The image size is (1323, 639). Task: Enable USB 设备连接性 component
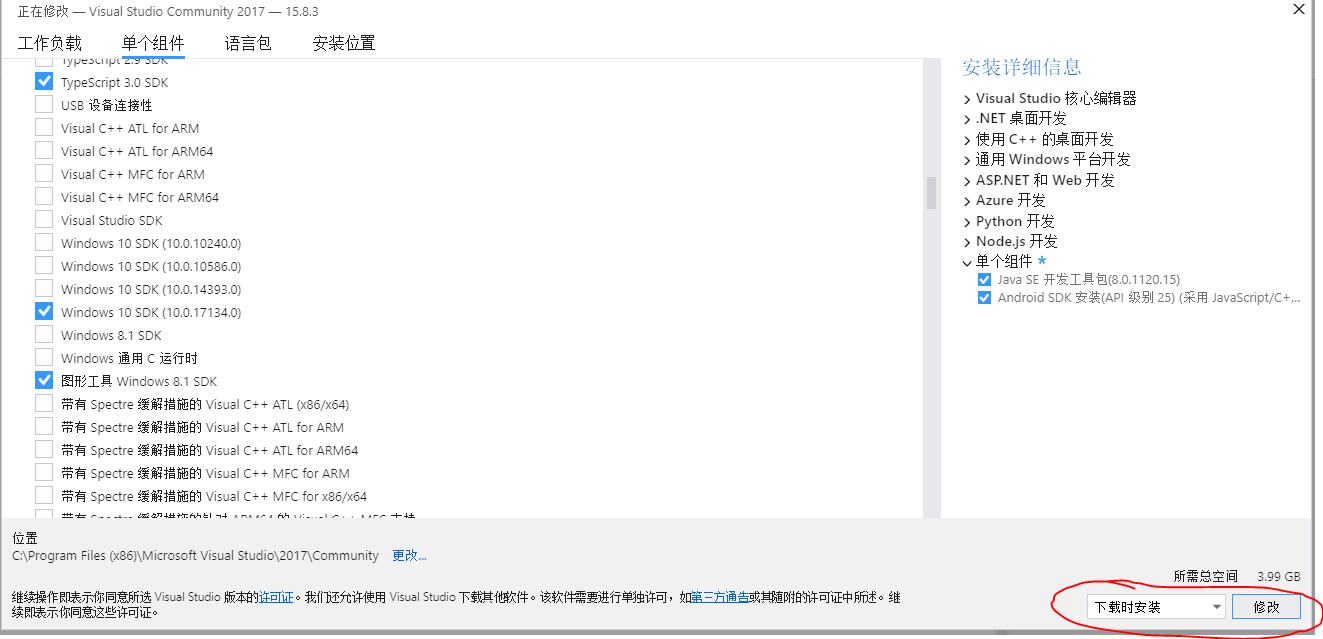point(43,104)
